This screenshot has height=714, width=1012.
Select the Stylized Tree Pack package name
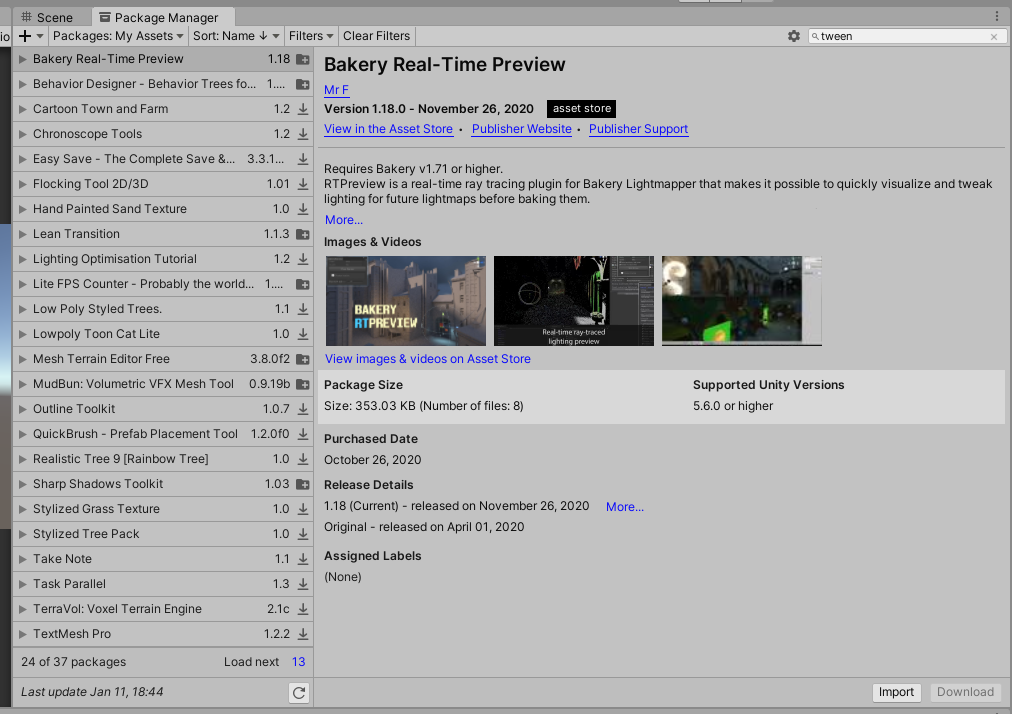click(86, 535)
